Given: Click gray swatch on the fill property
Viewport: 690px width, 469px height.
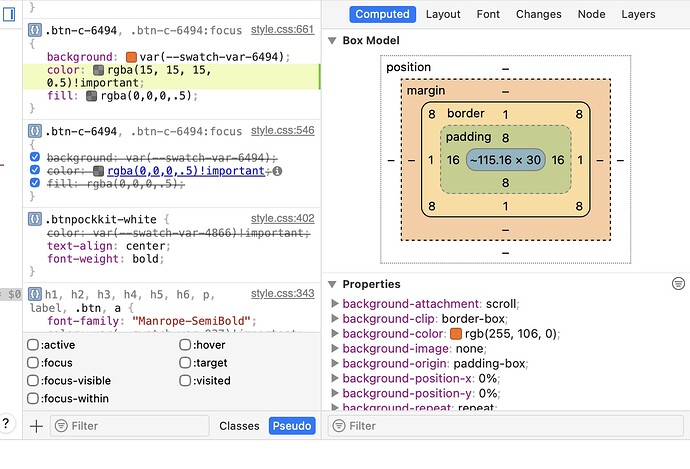Looking at the screenshot, I should point(92,96).
